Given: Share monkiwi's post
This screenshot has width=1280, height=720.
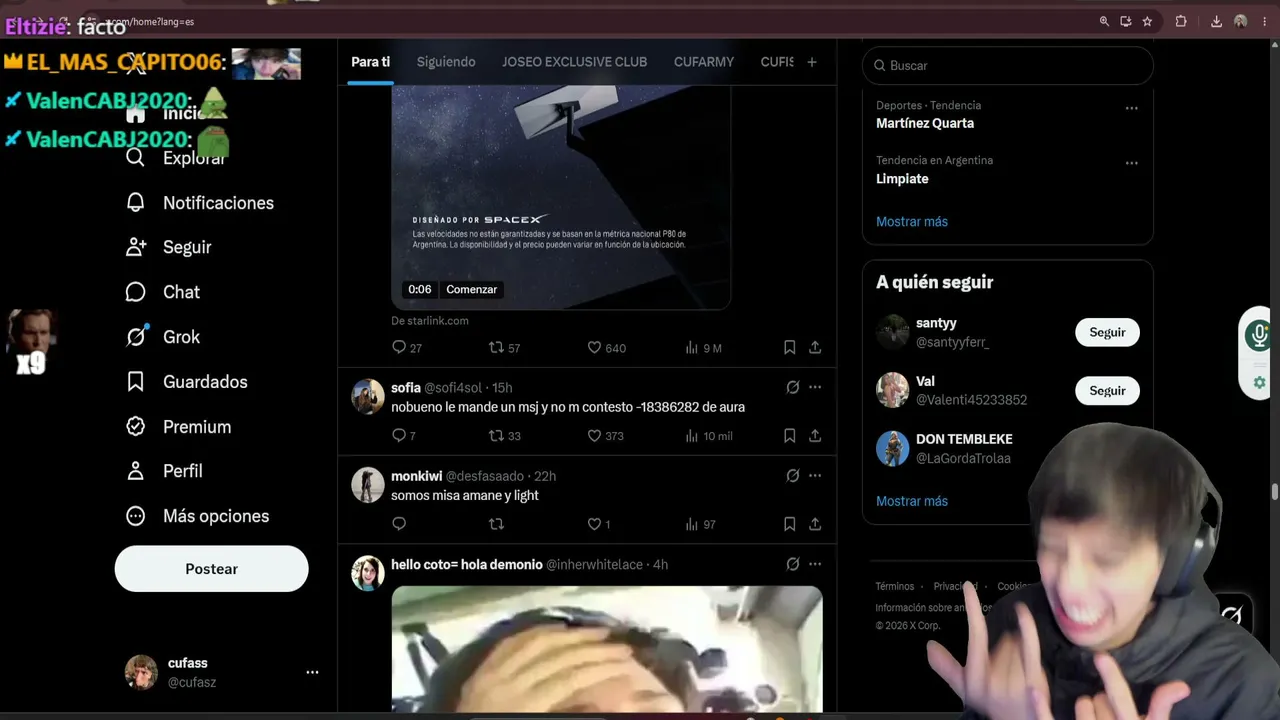Looking at the screenshot, I should point(815,524).
